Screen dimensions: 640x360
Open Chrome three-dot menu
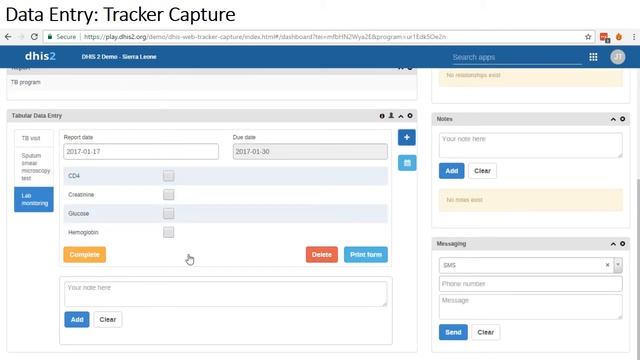tap(634, 37)
